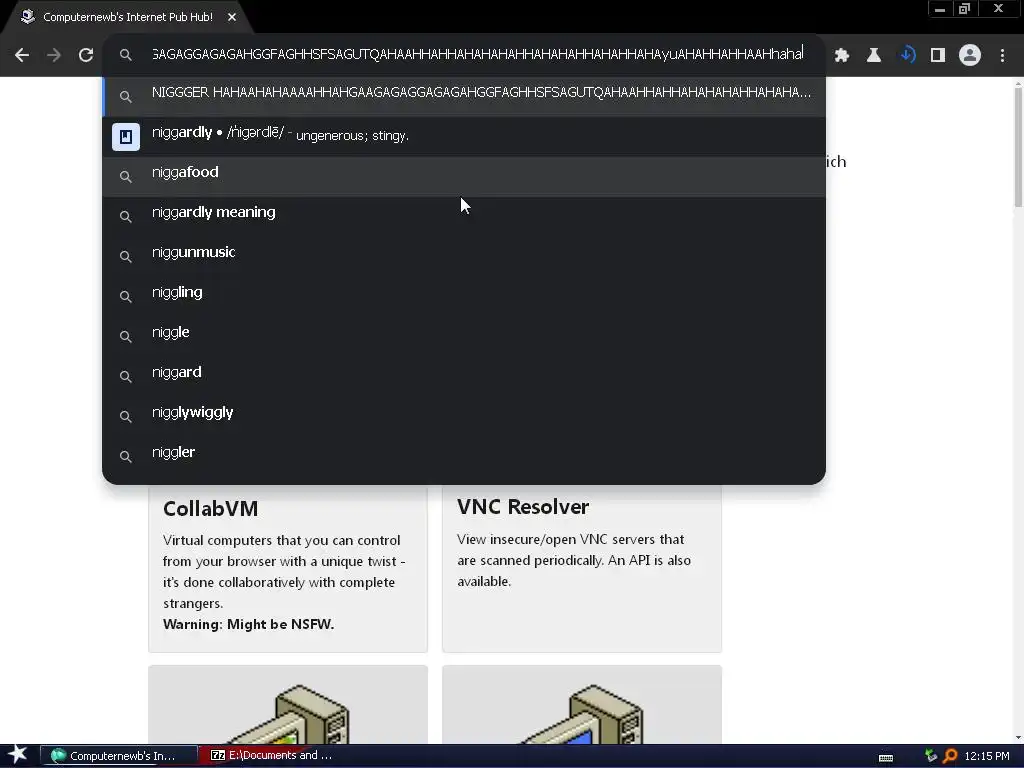Click the tab's favicon icon

click(27, 16)
